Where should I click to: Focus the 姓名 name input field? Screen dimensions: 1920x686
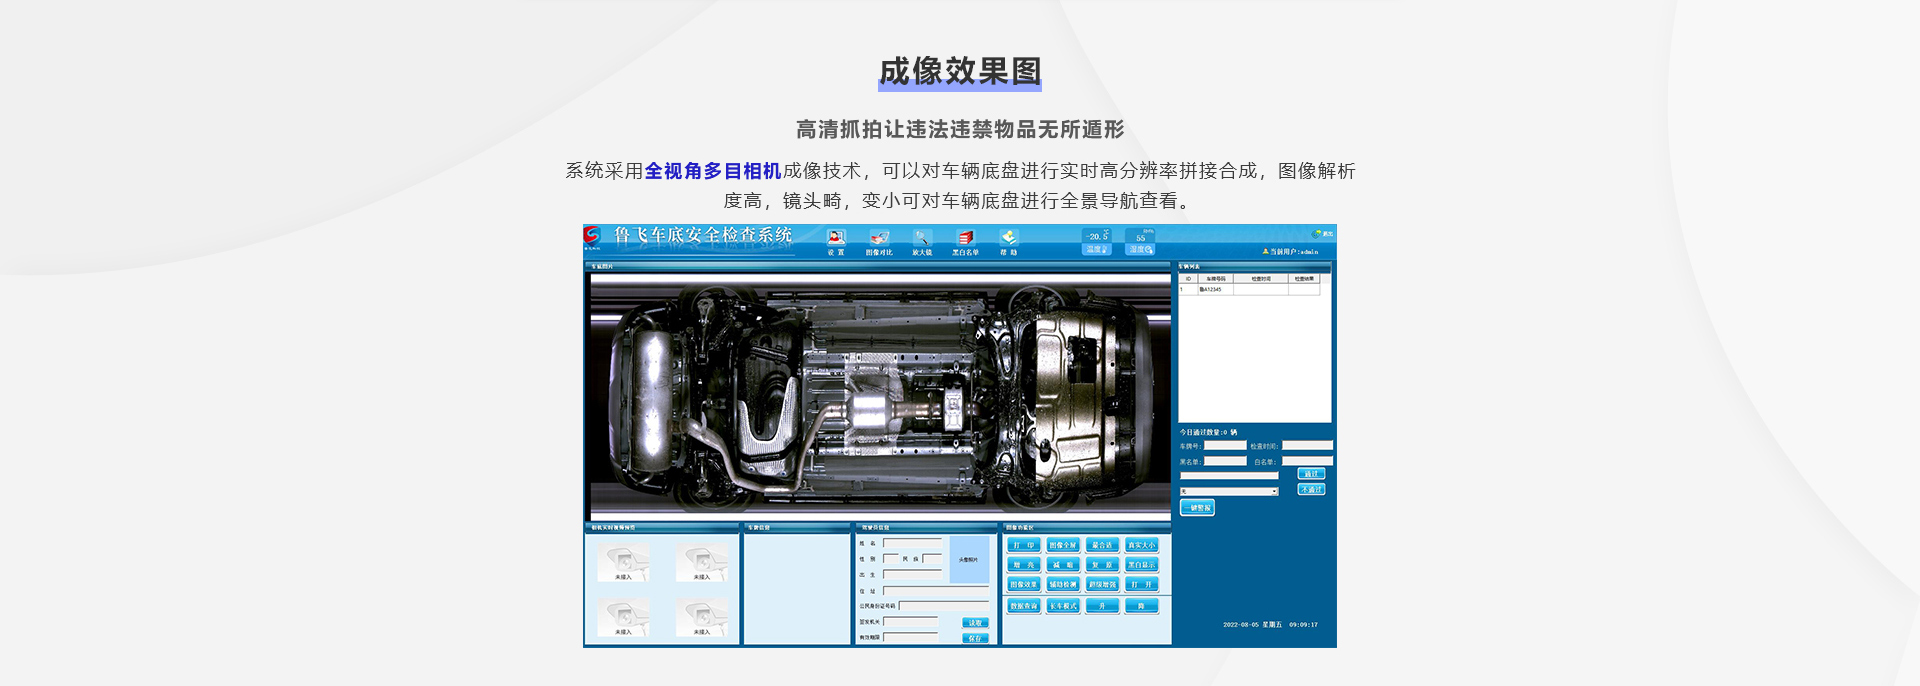(x=912, y=543)
